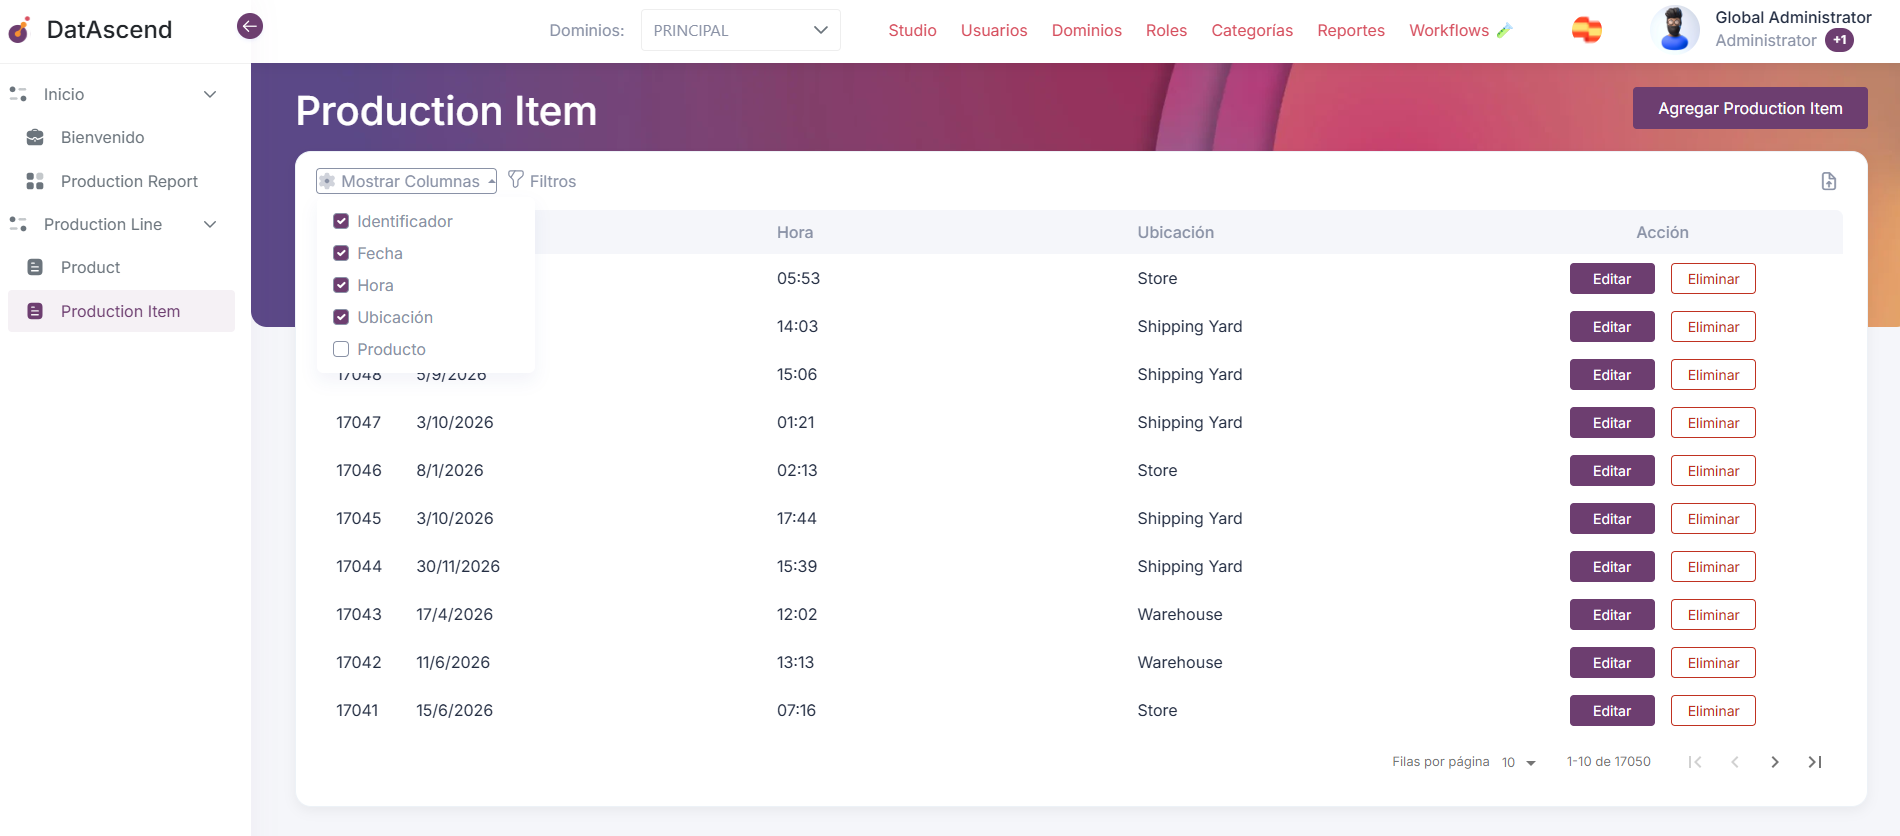Click the Filtros funnel icon
The width and height of the screenshot is (1900, 836).
coord(516,180)
